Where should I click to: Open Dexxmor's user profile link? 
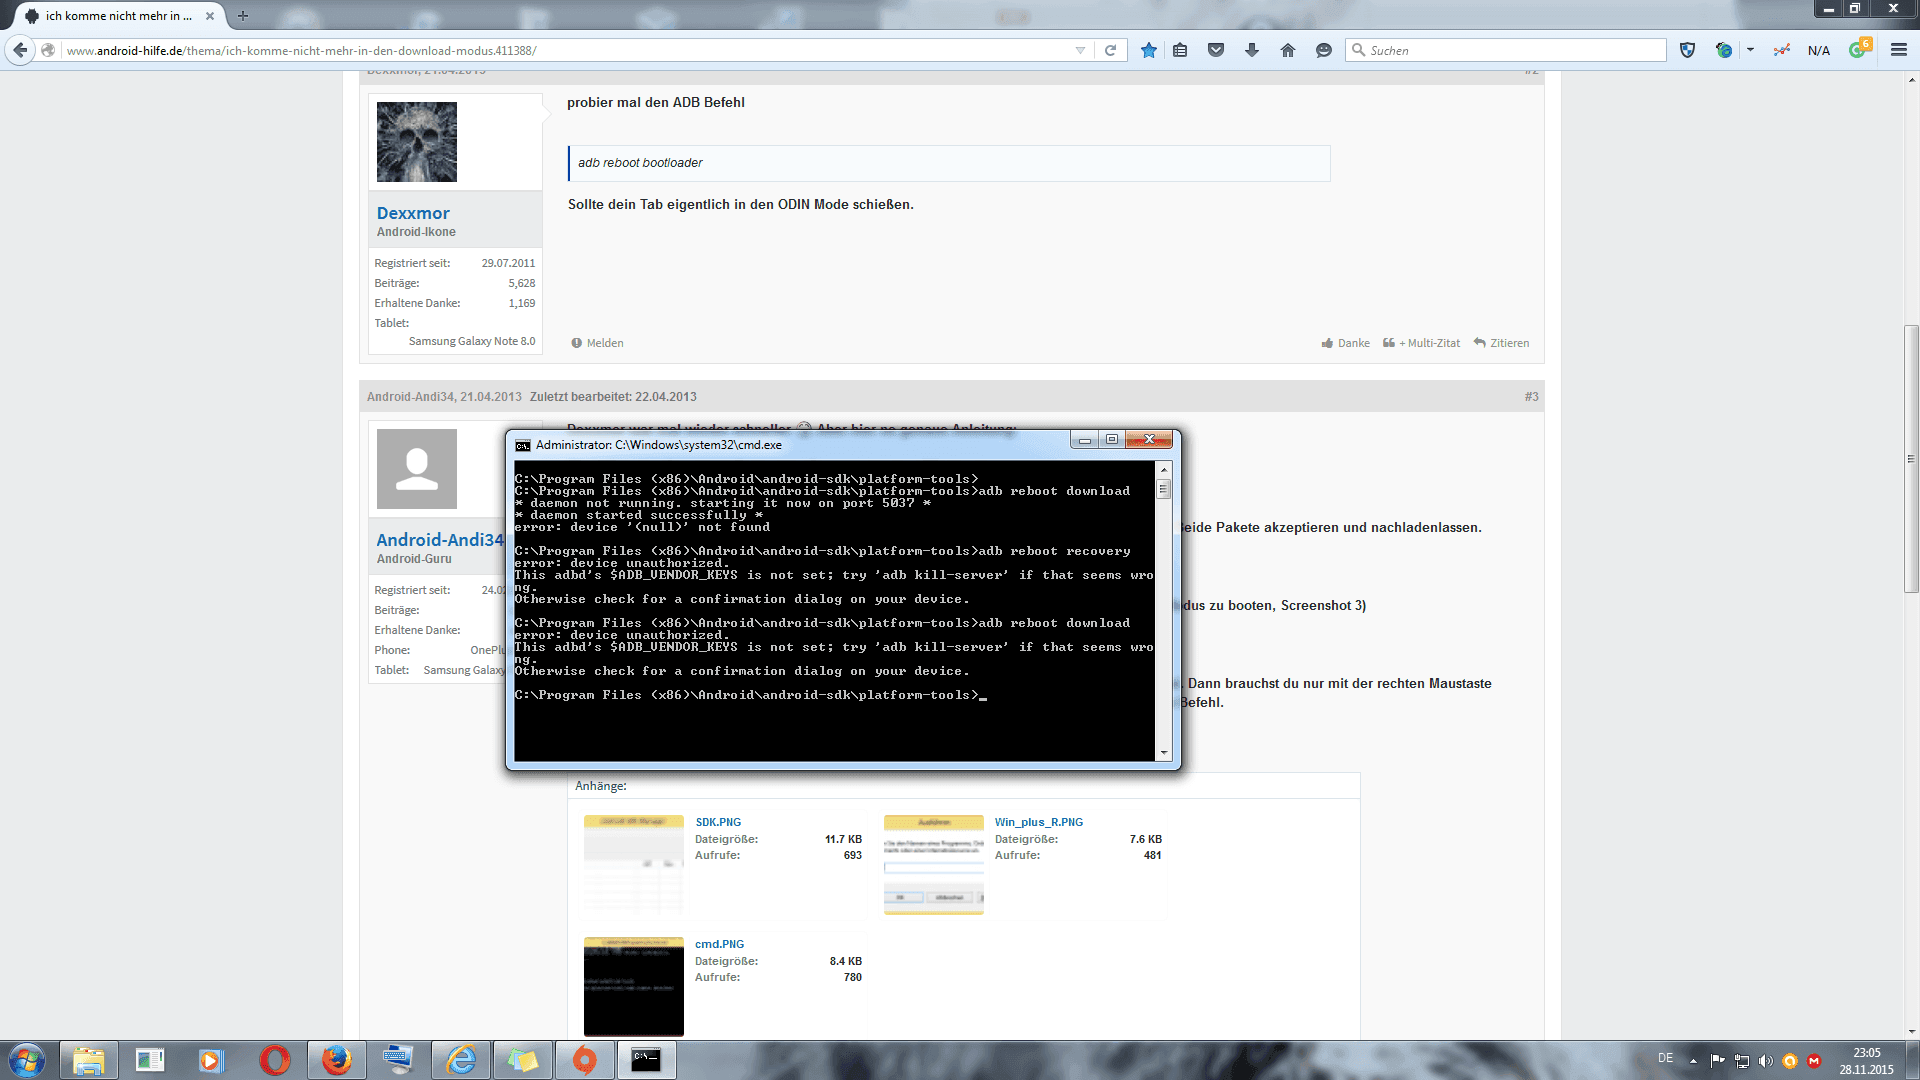click(413, 213)
